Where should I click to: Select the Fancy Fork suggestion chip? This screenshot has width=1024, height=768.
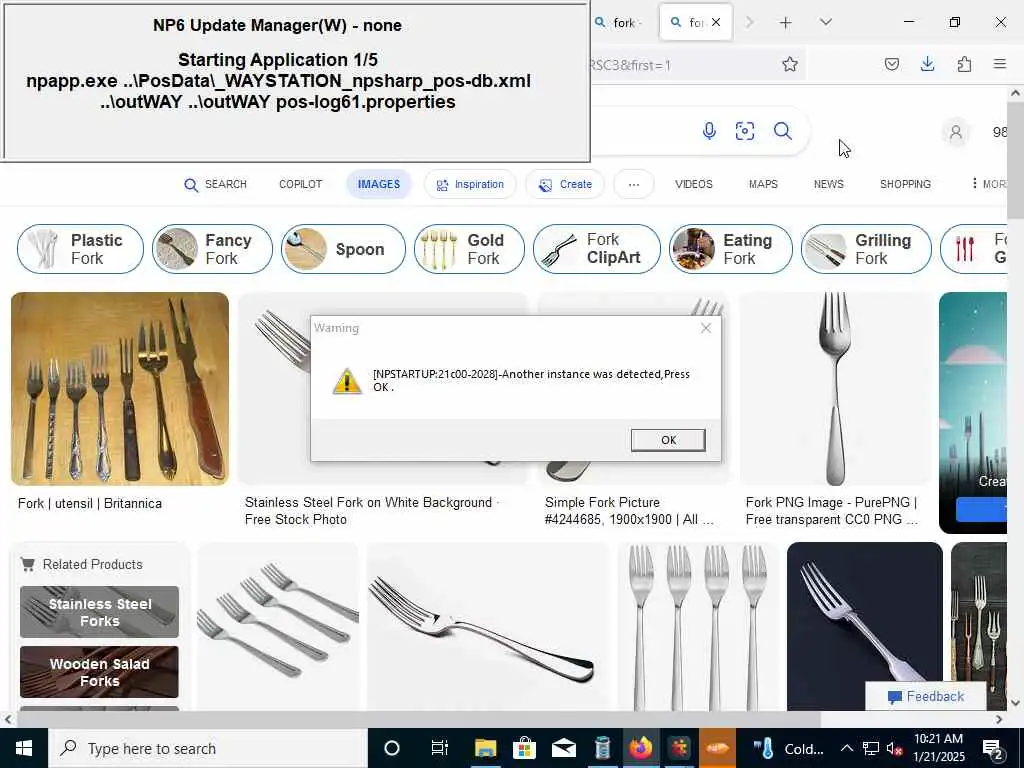pyautogui.click(x=212, y=249)
